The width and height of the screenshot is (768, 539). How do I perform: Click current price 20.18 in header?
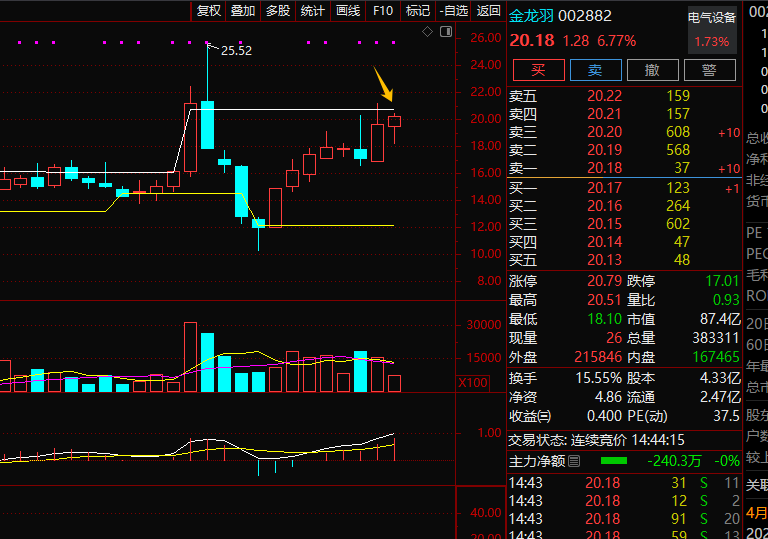tap(532, 40)
